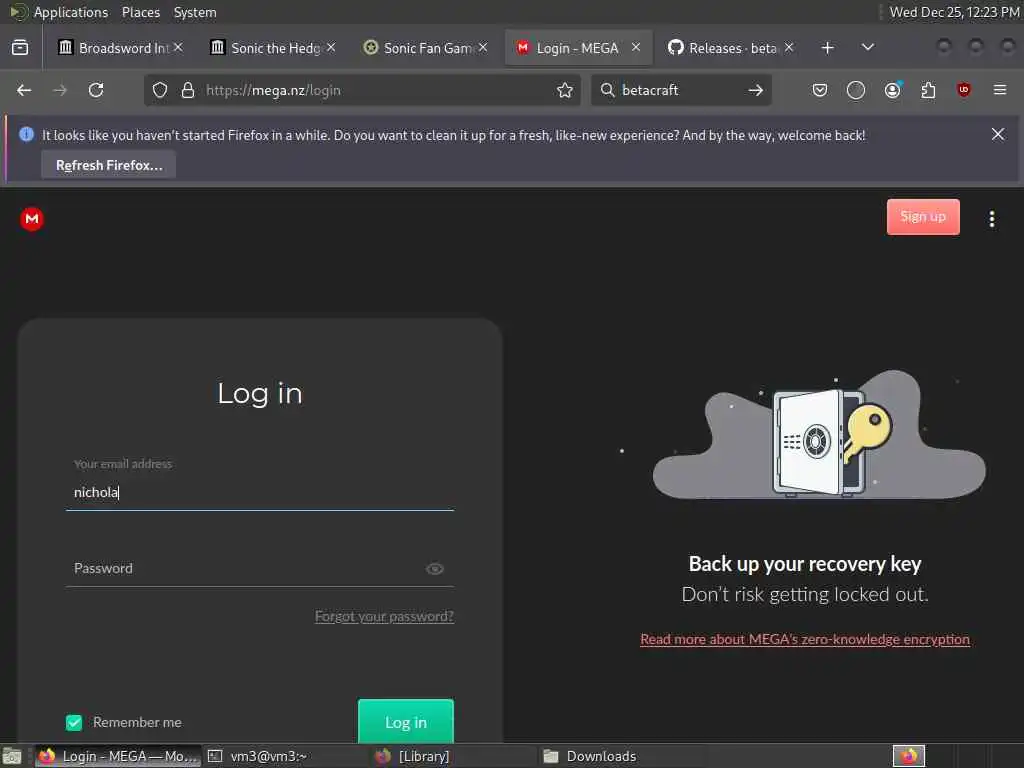Open the Applications menu

pos(71,12)
